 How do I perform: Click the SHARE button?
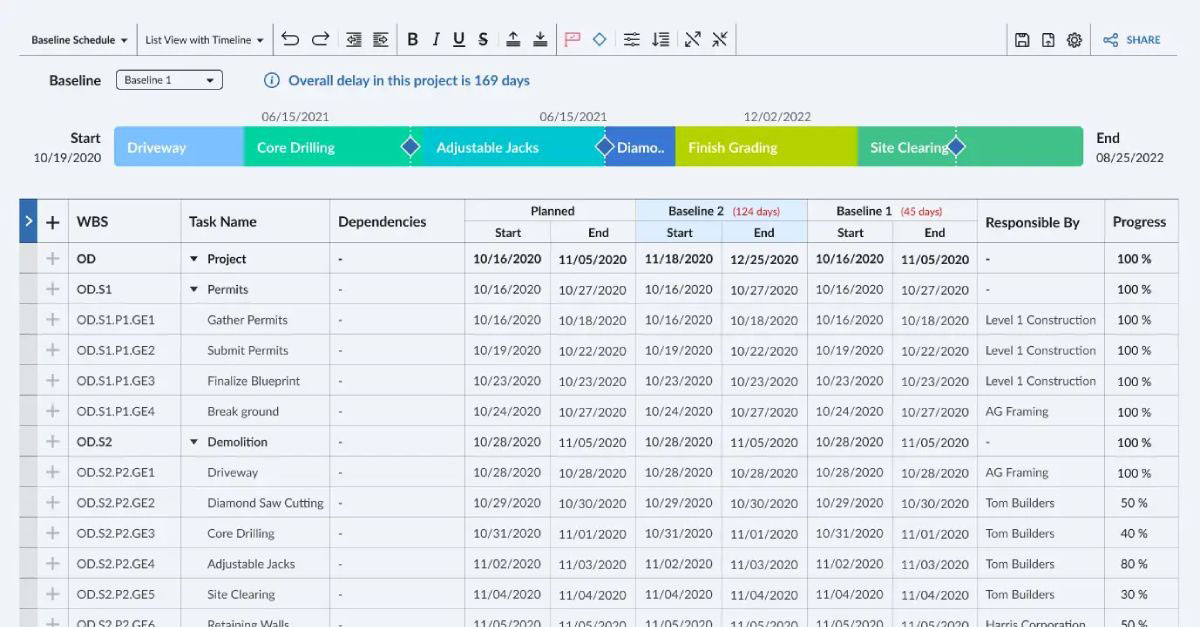tap(1132, 40)
